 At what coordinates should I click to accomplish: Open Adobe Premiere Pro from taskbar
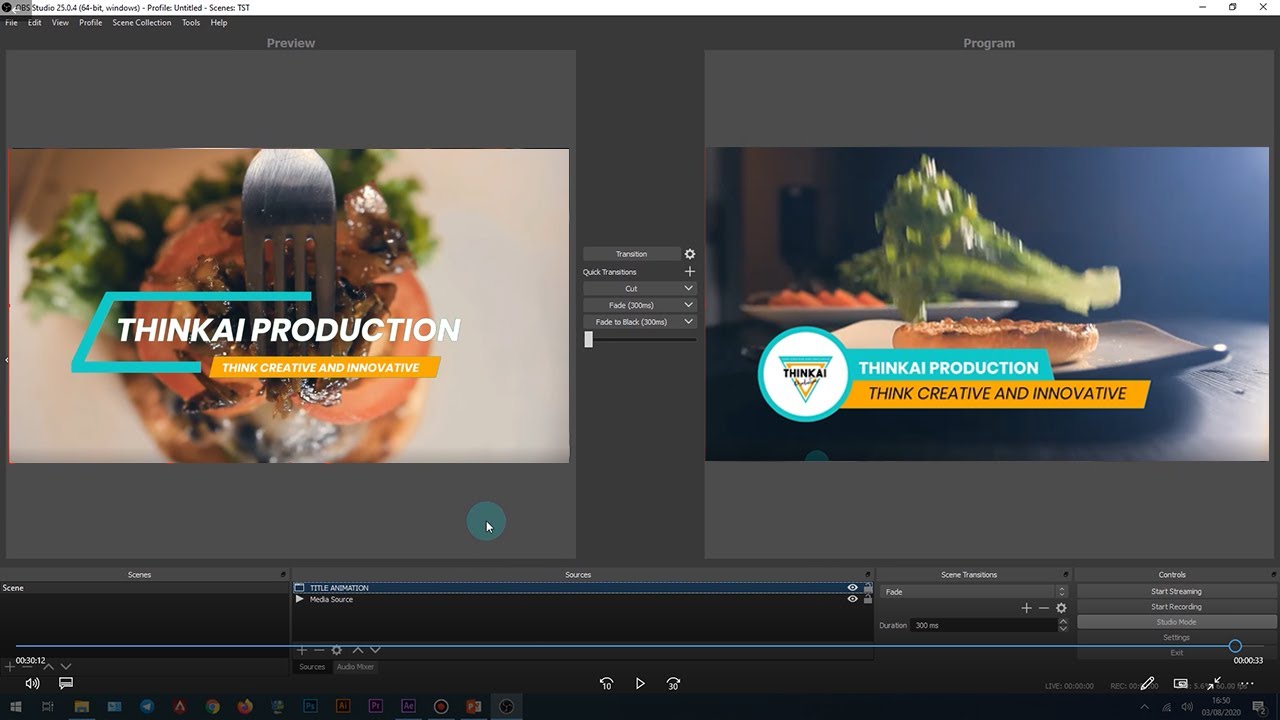[376, 707]
